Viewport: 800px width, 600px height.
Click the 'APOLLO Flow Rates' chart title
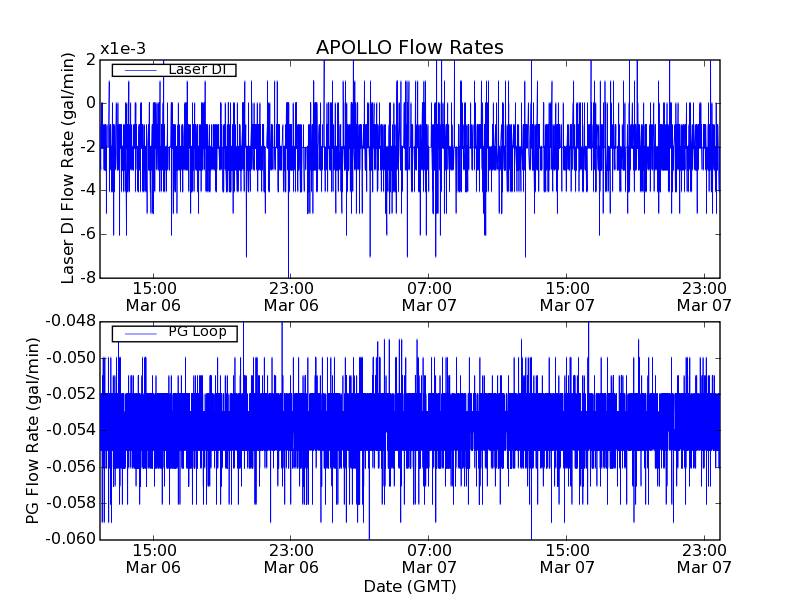[410, 47]
